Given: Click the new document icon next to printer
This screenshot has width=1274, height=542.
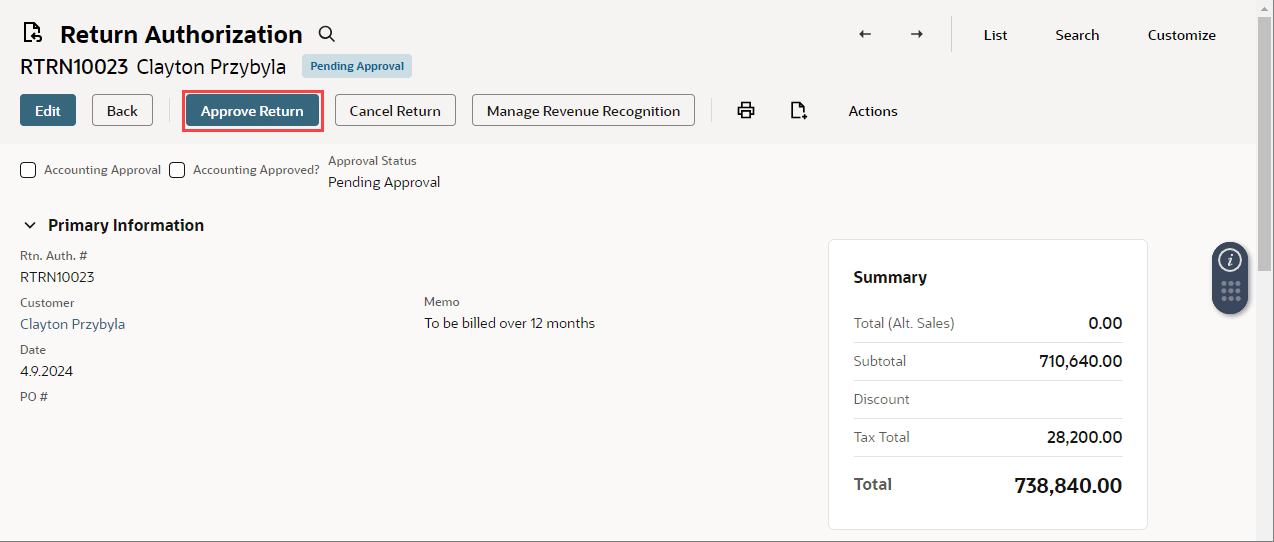Looking at the screenshot, I should pyautogui.click(x=798, y=111).
